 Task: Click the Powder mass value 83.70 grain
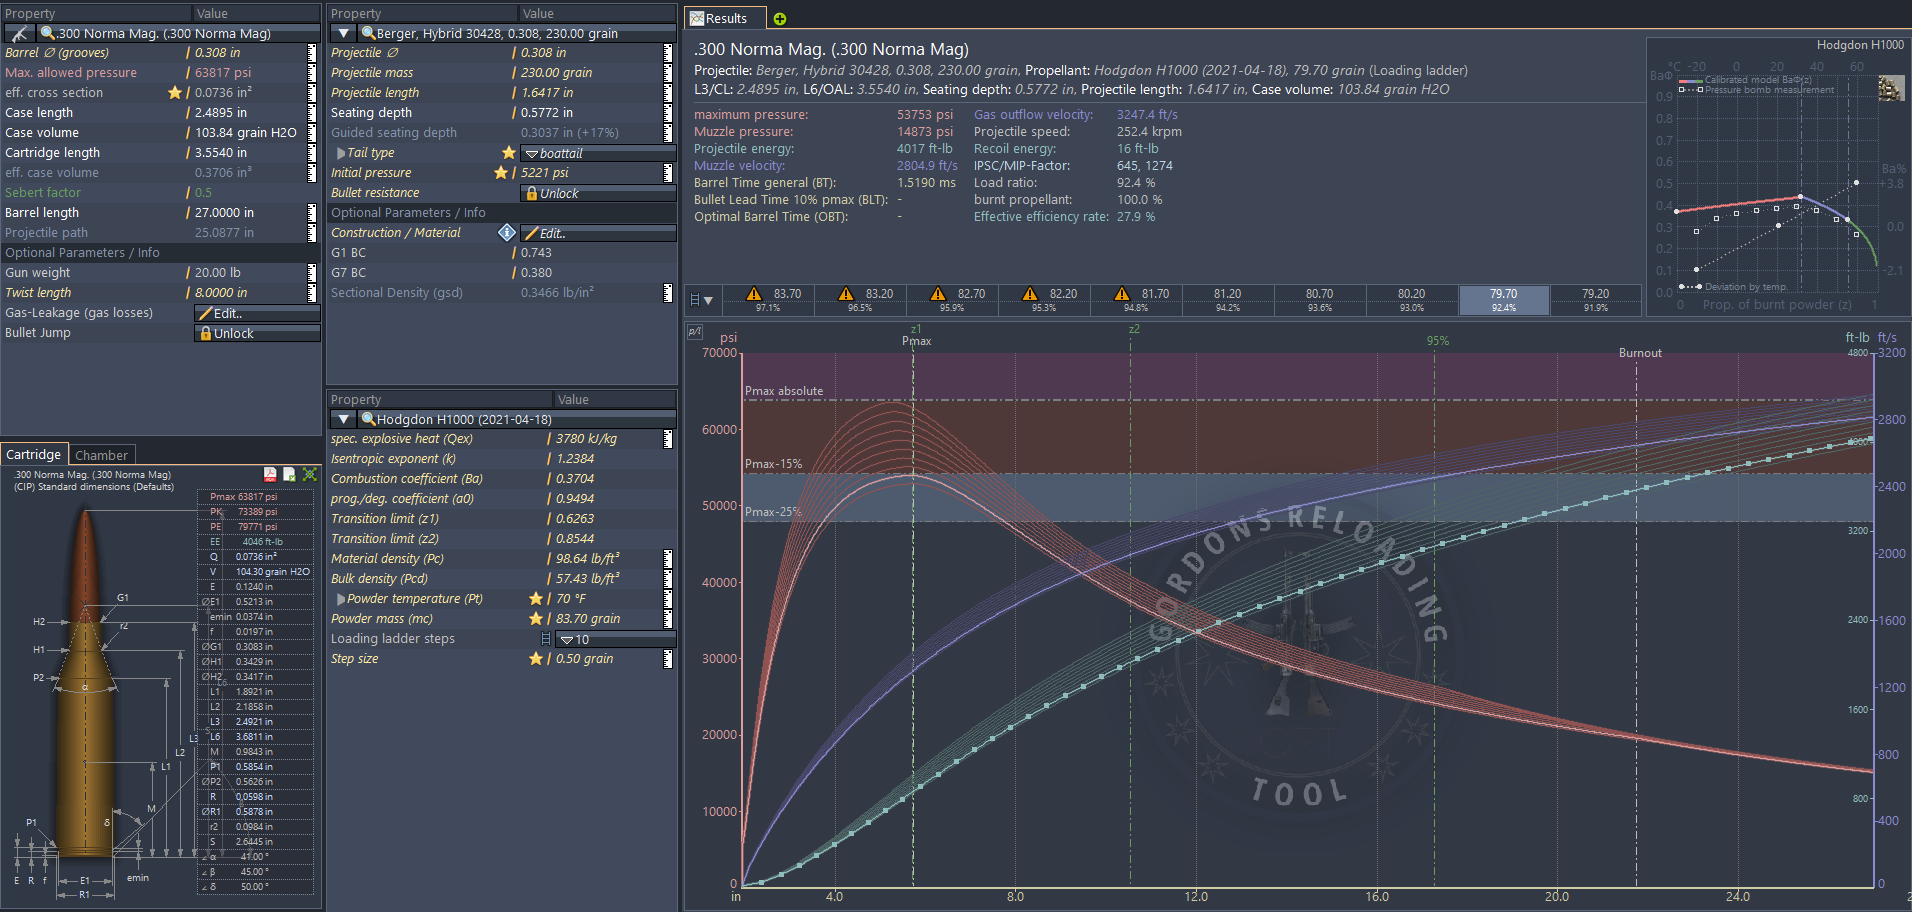point(588,619)
